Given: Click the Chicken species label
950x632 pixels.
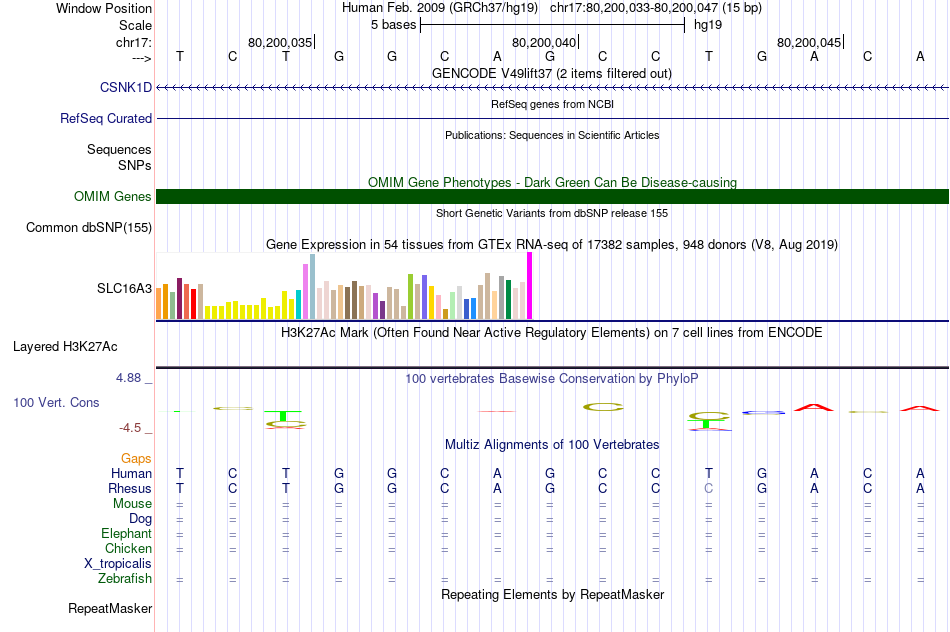Looking at the screenshot, I should click(128, 548).
